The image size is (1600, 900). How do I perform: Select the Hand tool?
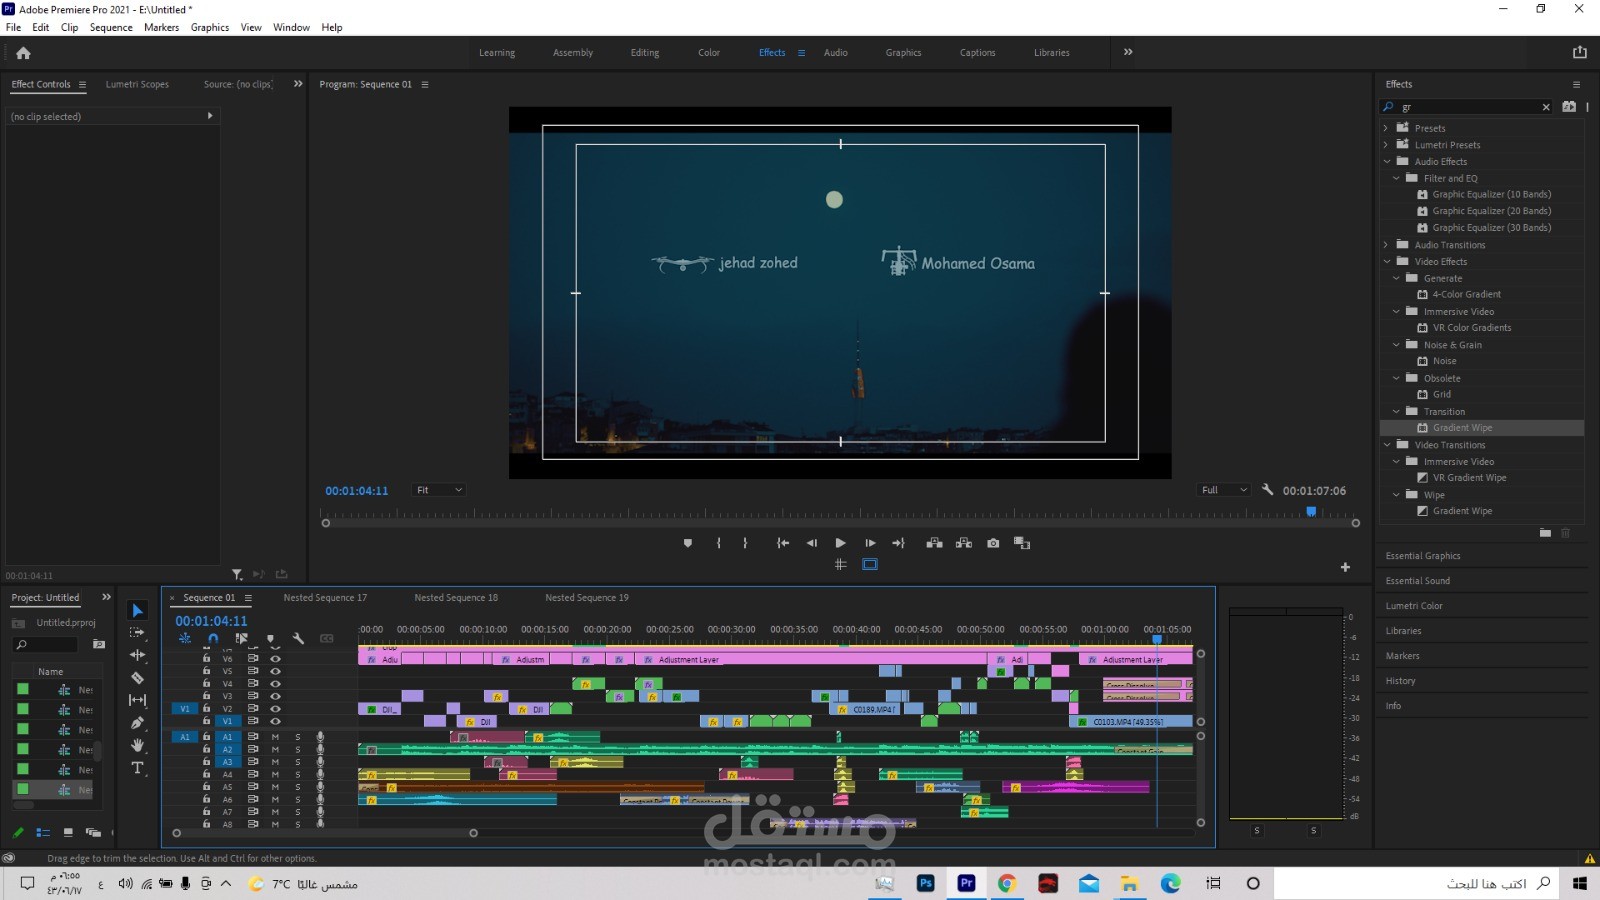(138, 745)
